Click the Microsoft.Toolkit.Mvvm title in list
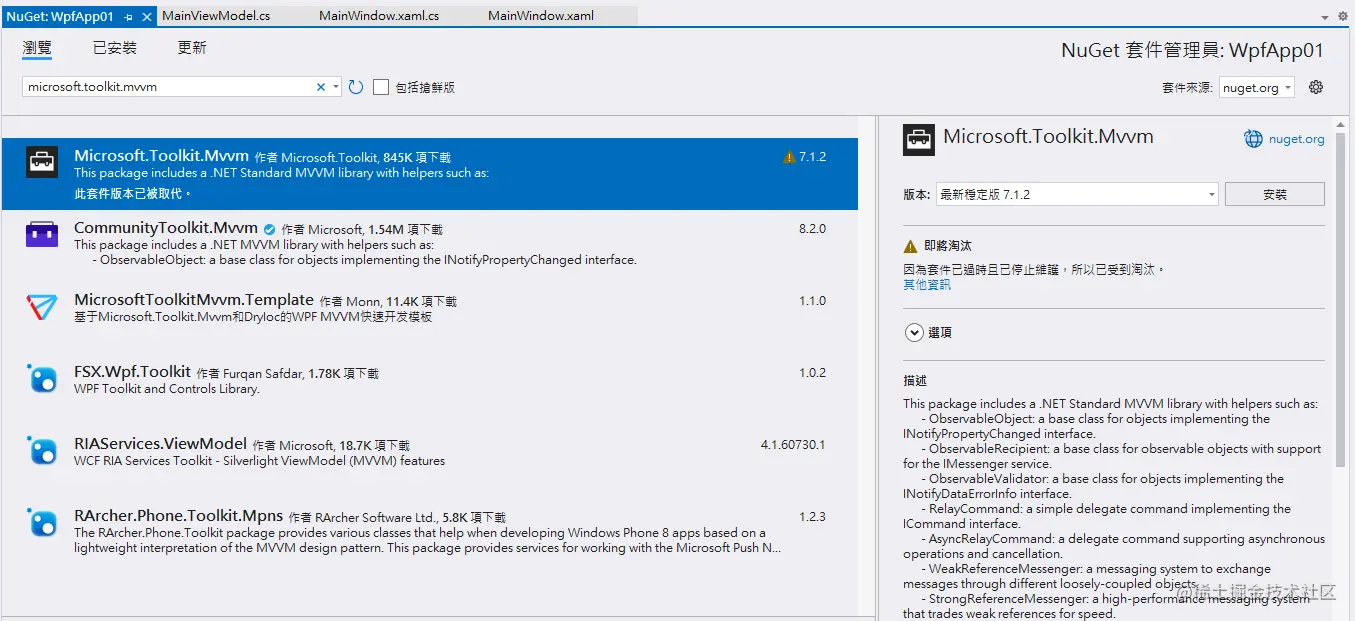 [161, 156]
